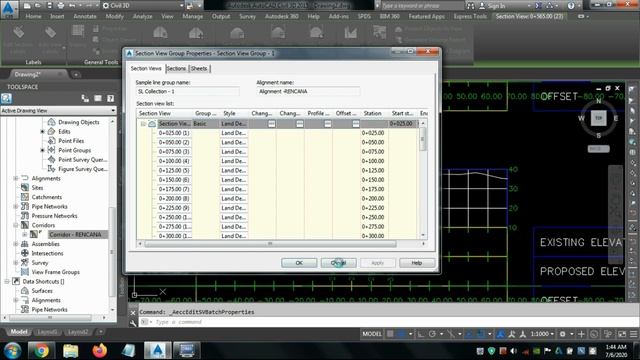Expand the Assemblies node

(x=16, y=244)
